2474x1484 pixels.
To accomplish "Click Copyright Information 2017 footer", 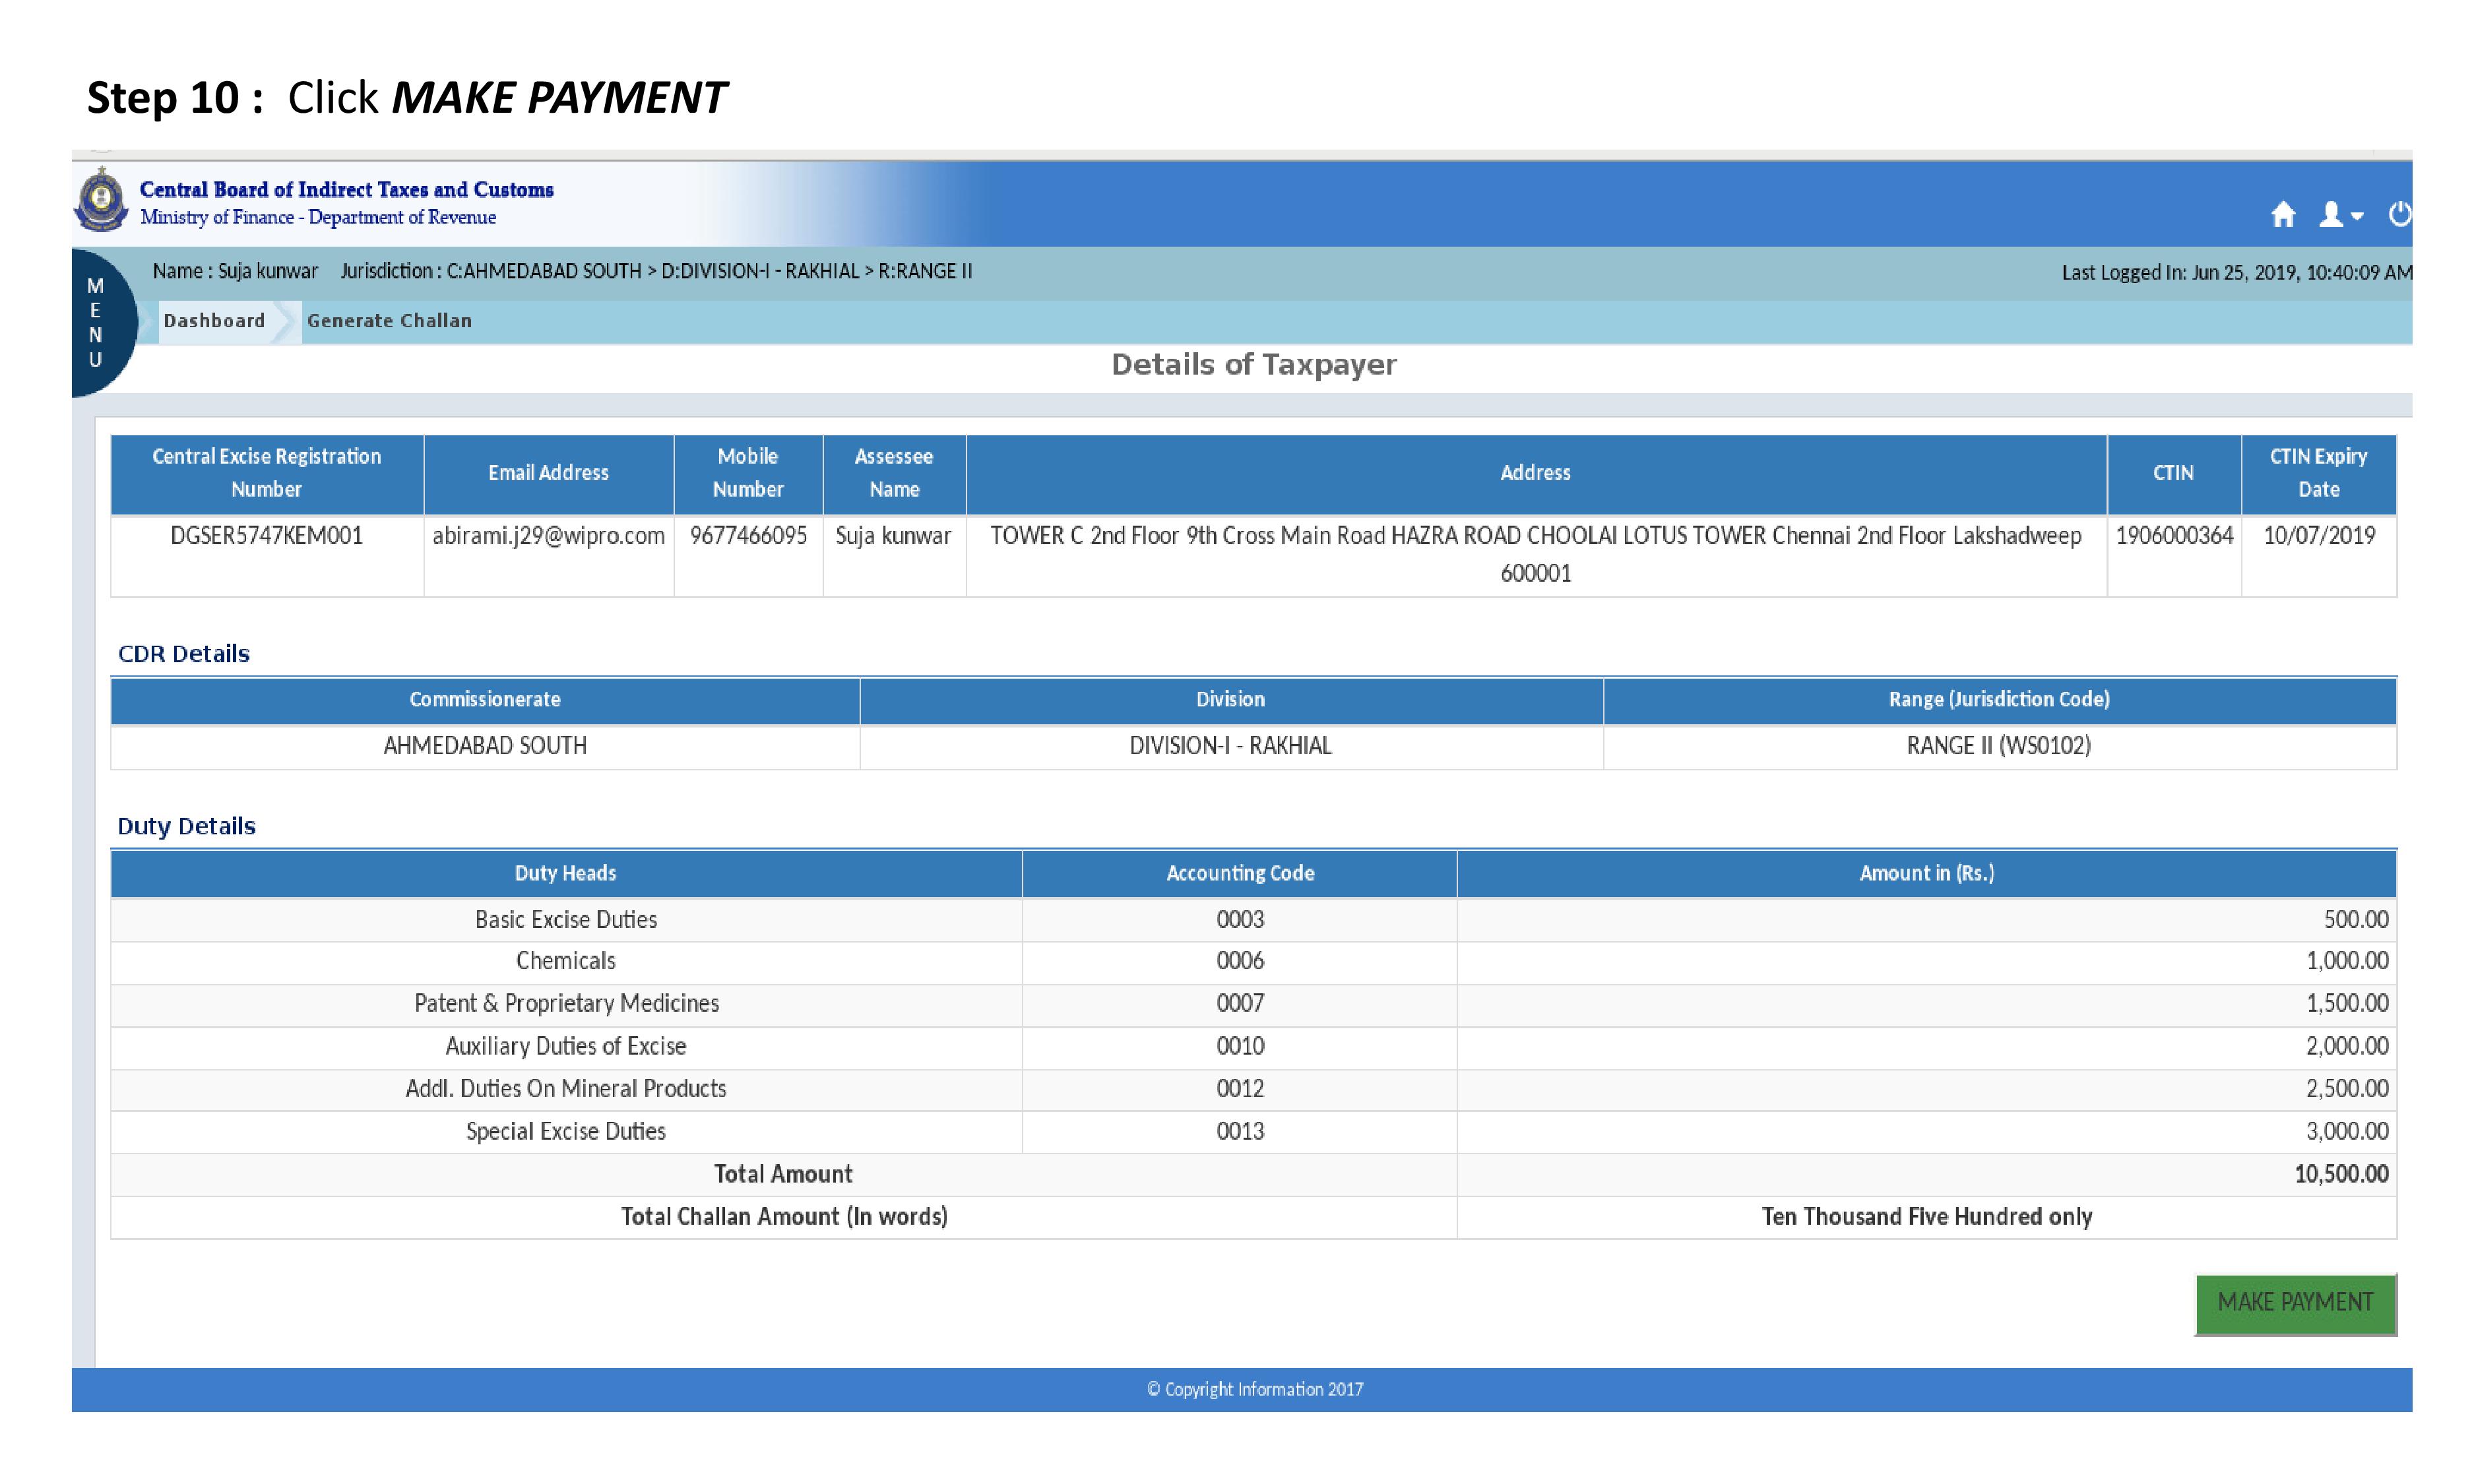I will click(1254, 1390).
